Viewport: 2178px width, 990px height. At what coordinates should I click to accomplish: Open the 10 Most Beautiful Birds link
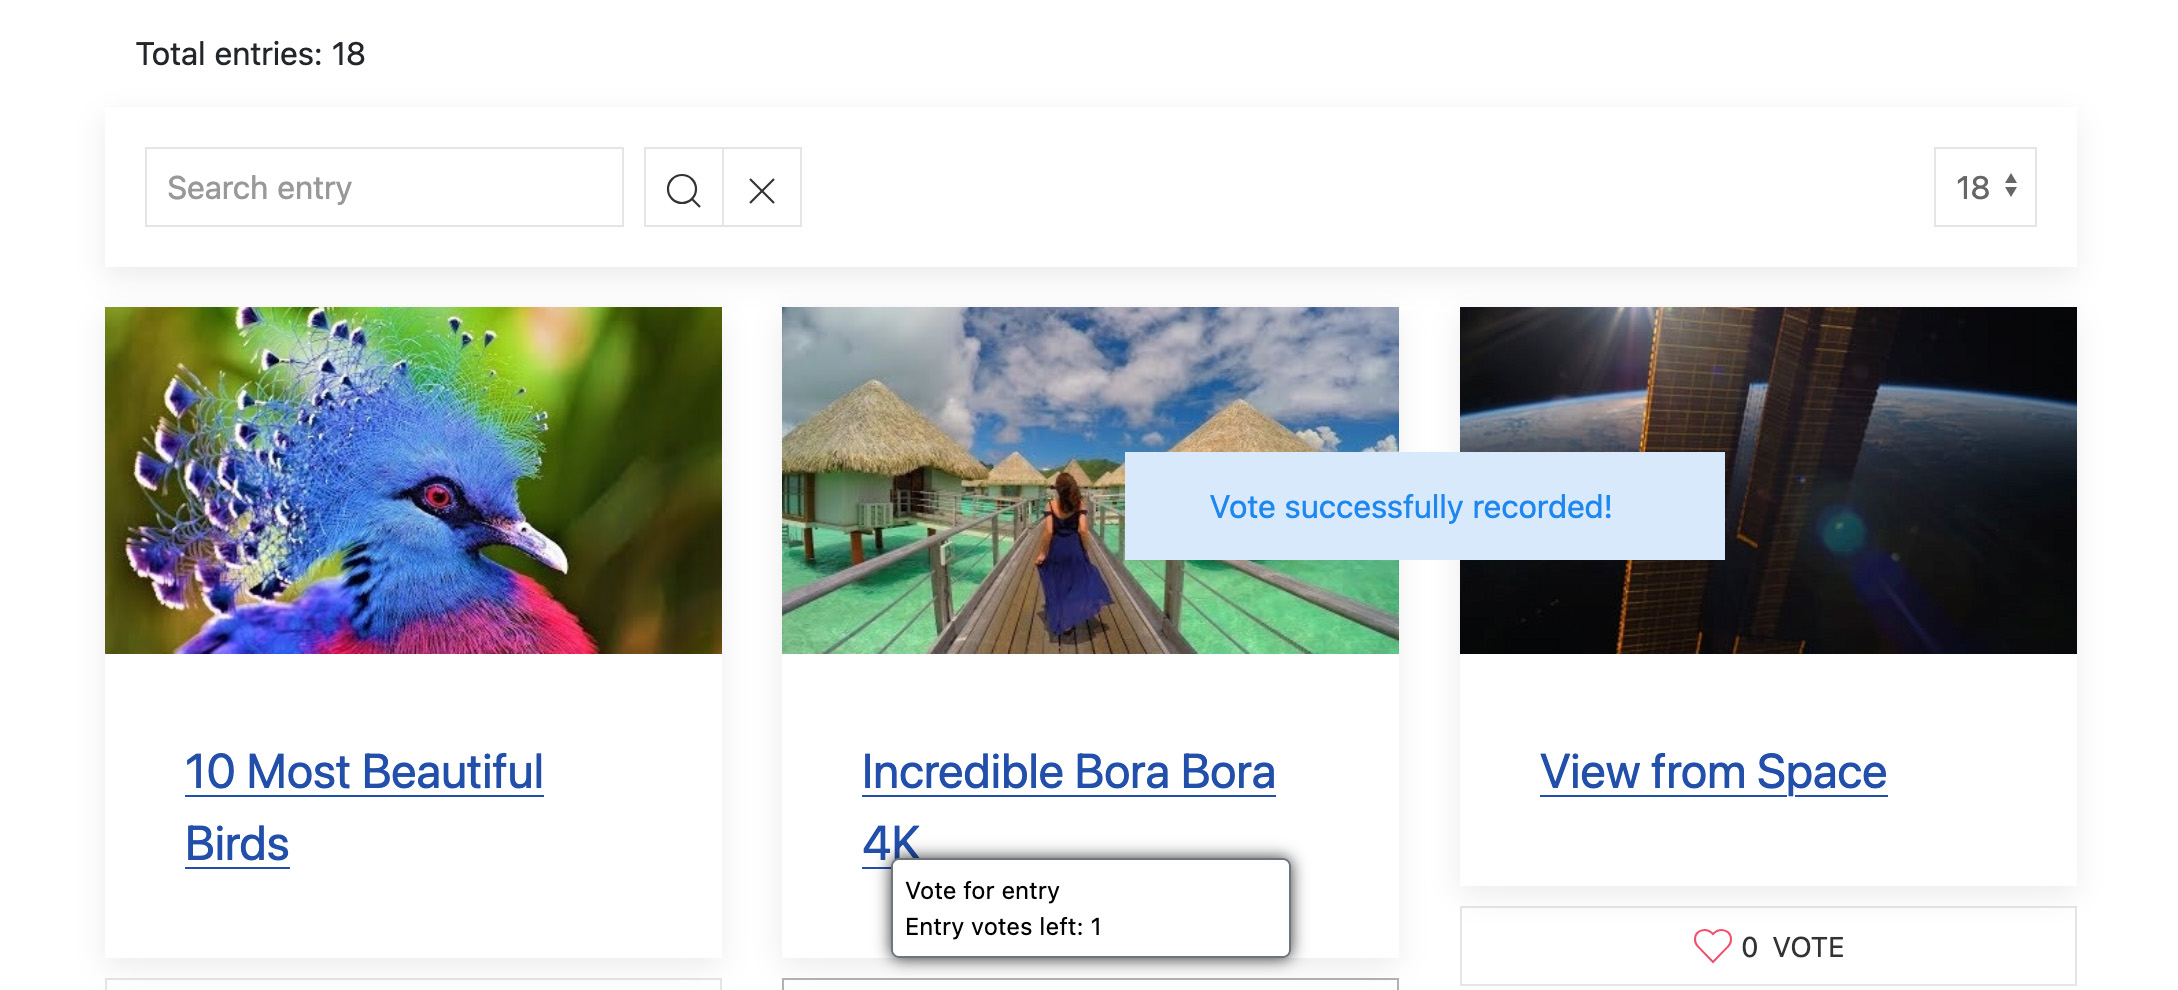pyautogui.click(x=364, y=808)
